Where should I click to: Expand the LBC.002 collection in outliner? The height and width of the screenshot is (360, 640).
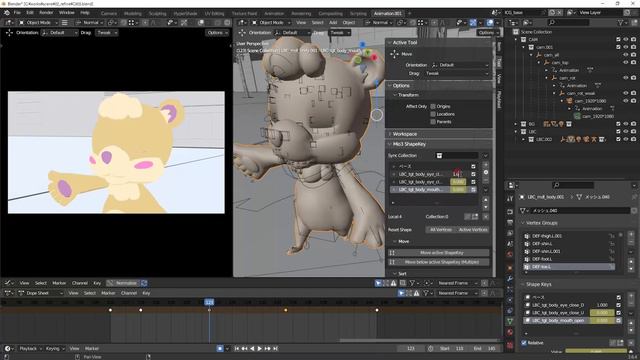[x=524, y=140]
